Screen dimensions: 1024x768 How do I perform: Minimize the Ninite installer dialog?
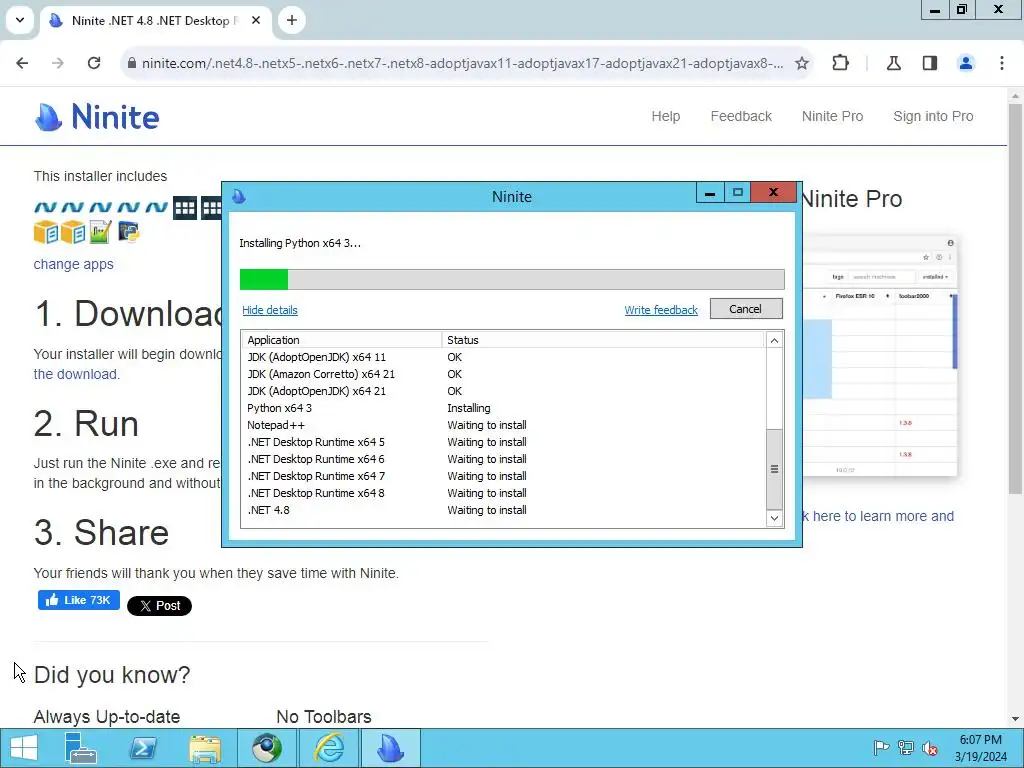coord(710,193)
